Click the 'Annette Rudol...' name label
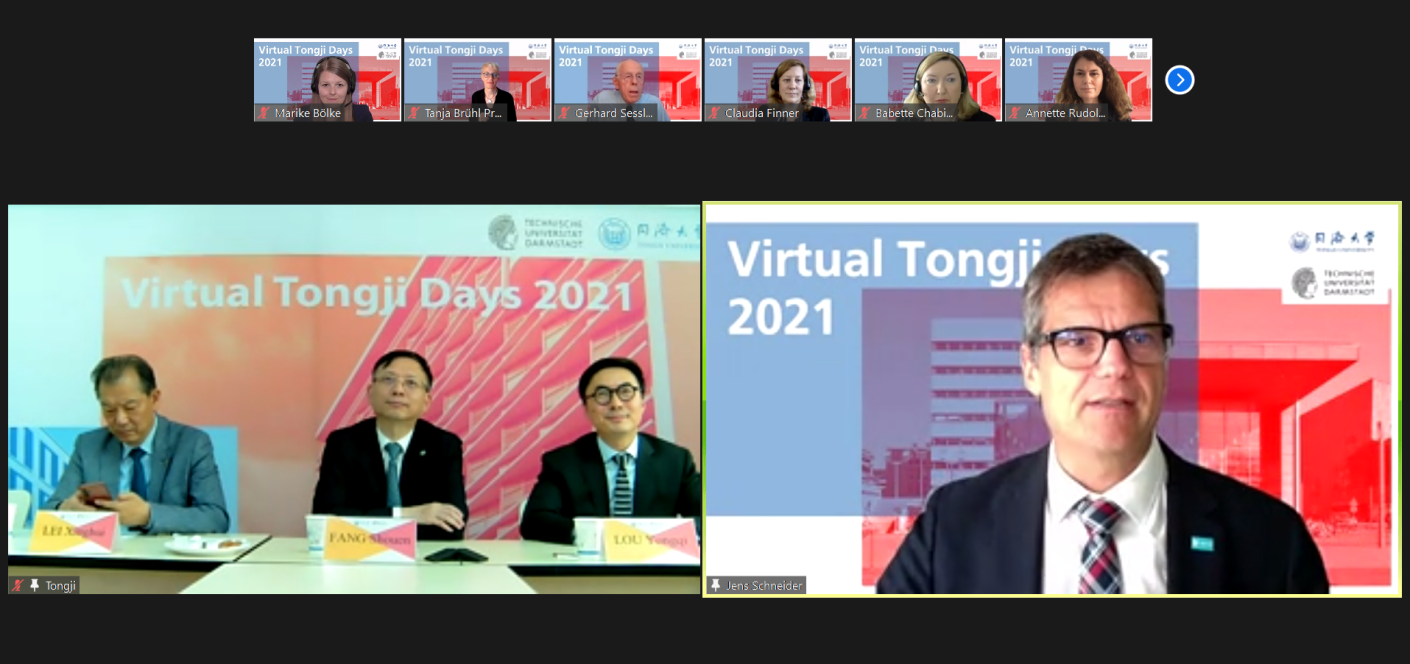Image resolution: width=1410 pixels, height=664 pixels. (x=1066, y=113)
